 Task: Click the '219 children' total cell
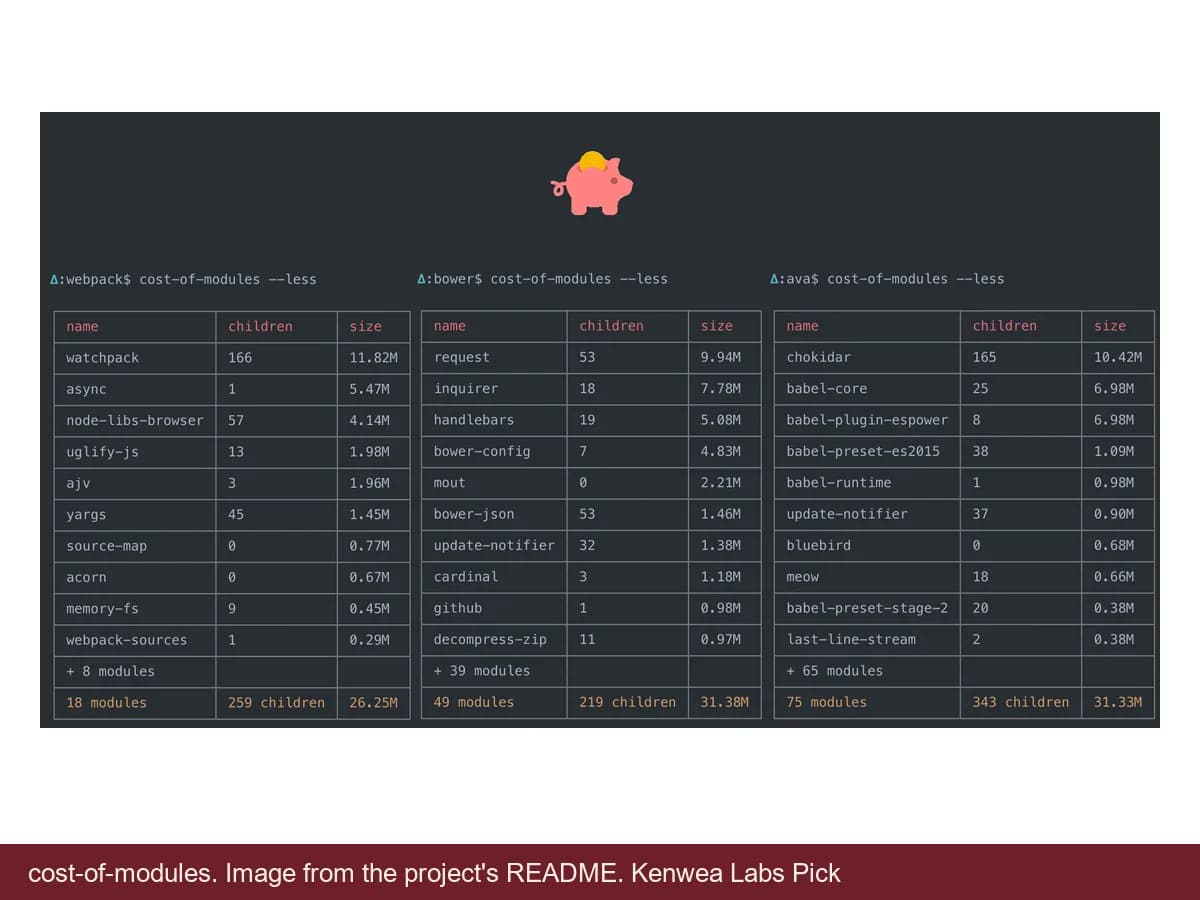tap(627, 702)
